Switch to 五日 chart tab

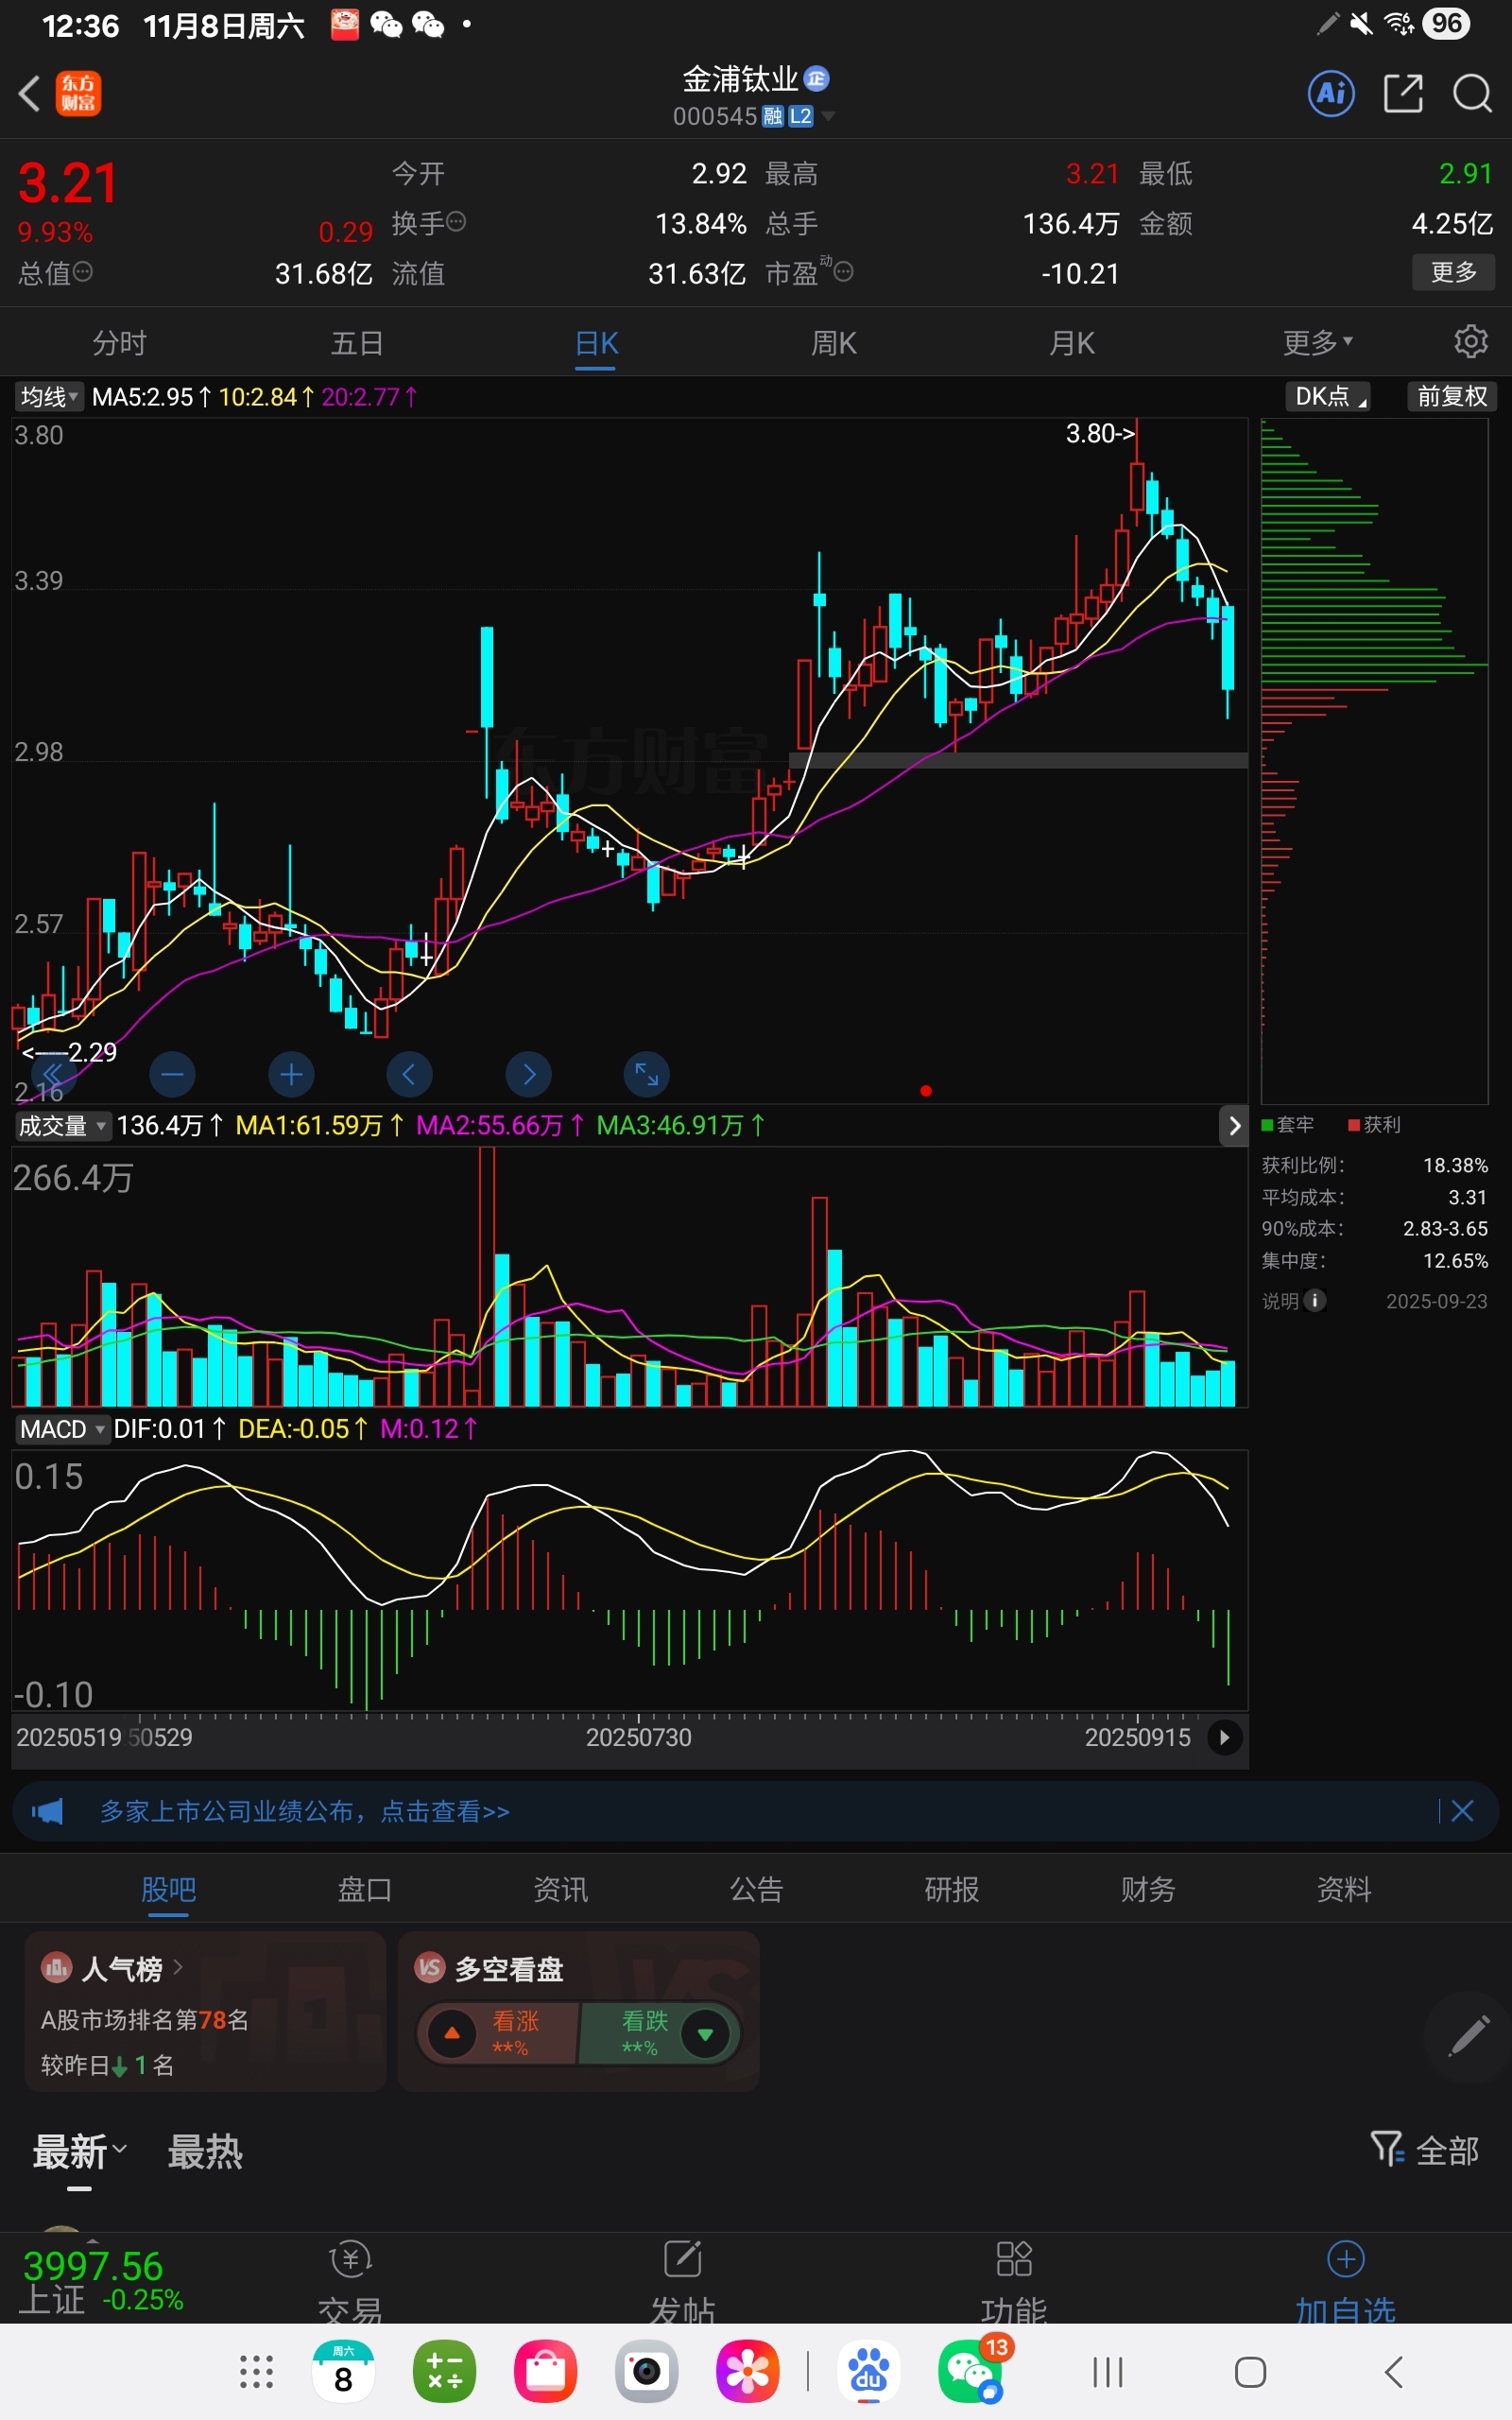(357, 343)
